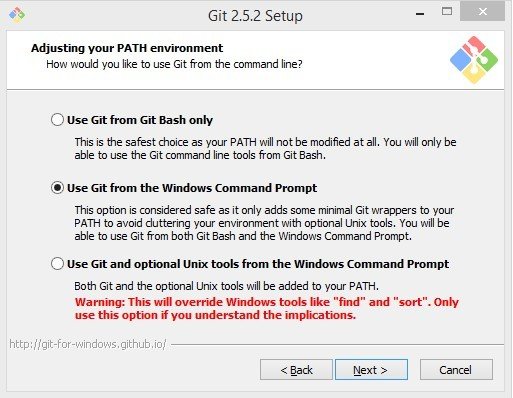Cancel the Git setup
The width and height of the screenshot is (513, 398).
pos(456,369)
